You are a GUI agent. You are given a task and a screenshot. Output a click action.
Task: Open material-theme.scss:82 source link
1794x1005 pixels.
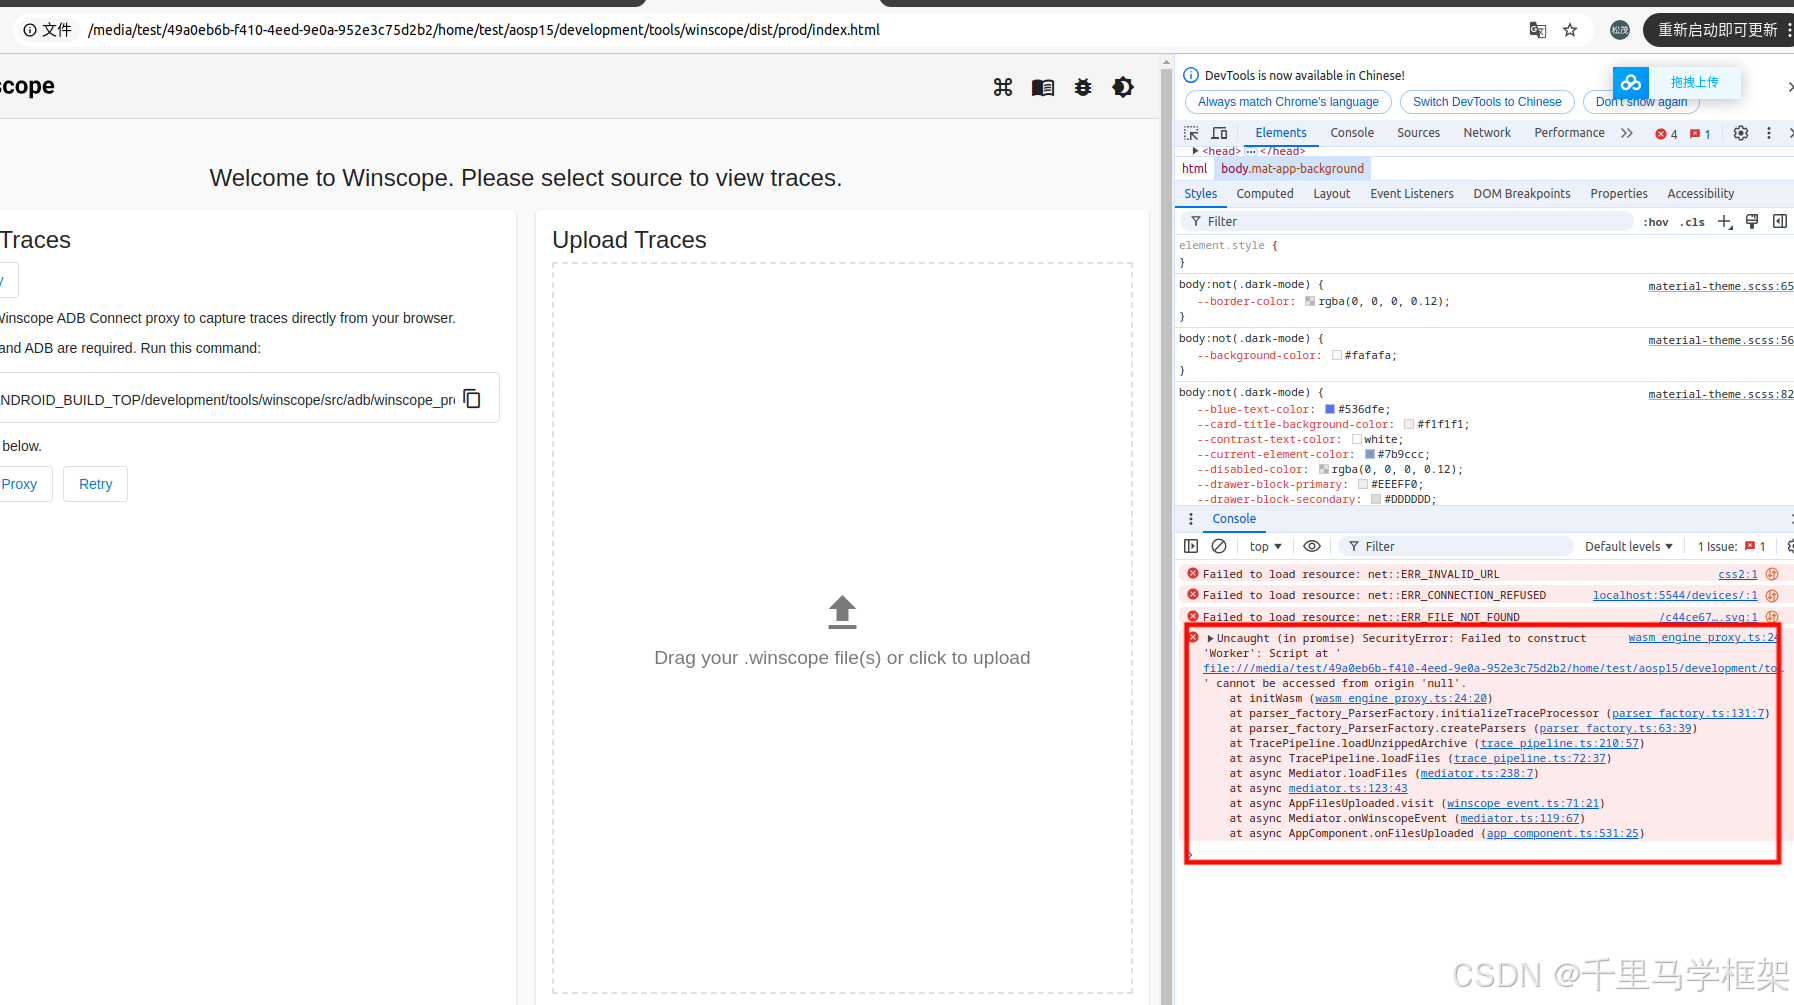coord(1720,394)
